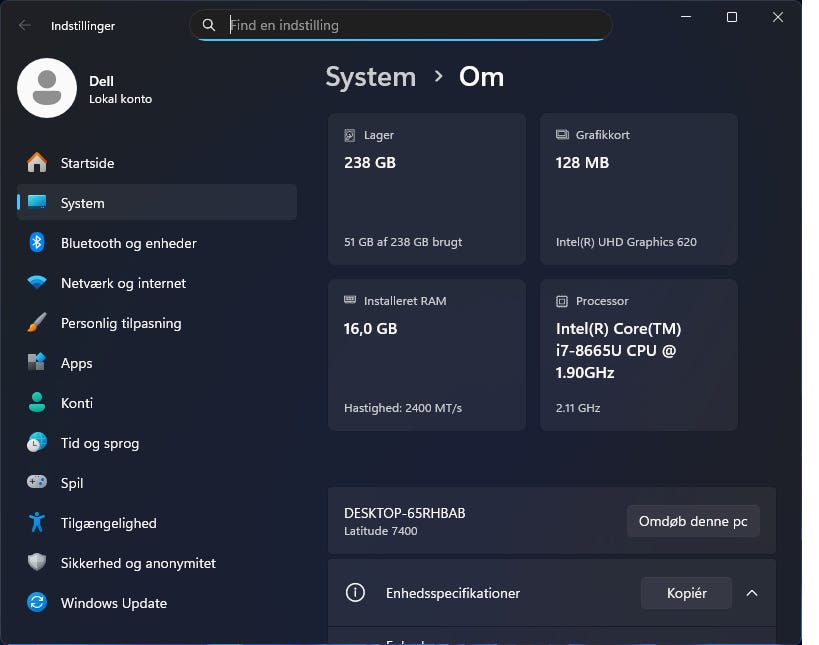This screenshot has height=645, width=819.
Task: Open the Lager storage card
Action: (427, 189)
